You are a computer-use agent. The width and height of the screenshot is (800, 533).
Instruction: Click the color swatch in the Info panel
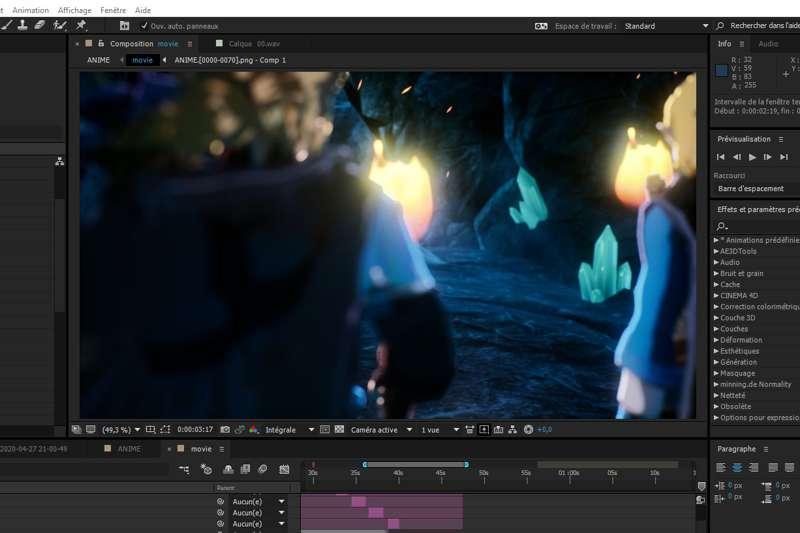pos(721,71)
